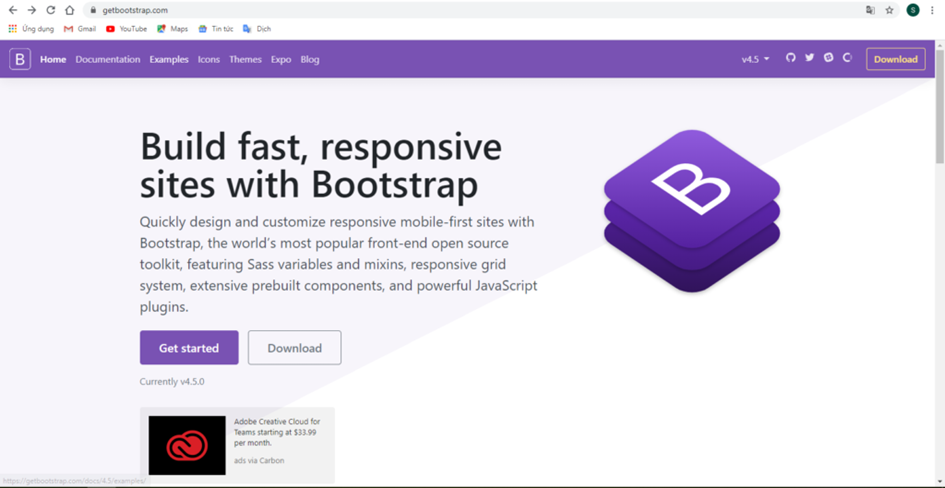Open the Icons nav item

(209, 59)
